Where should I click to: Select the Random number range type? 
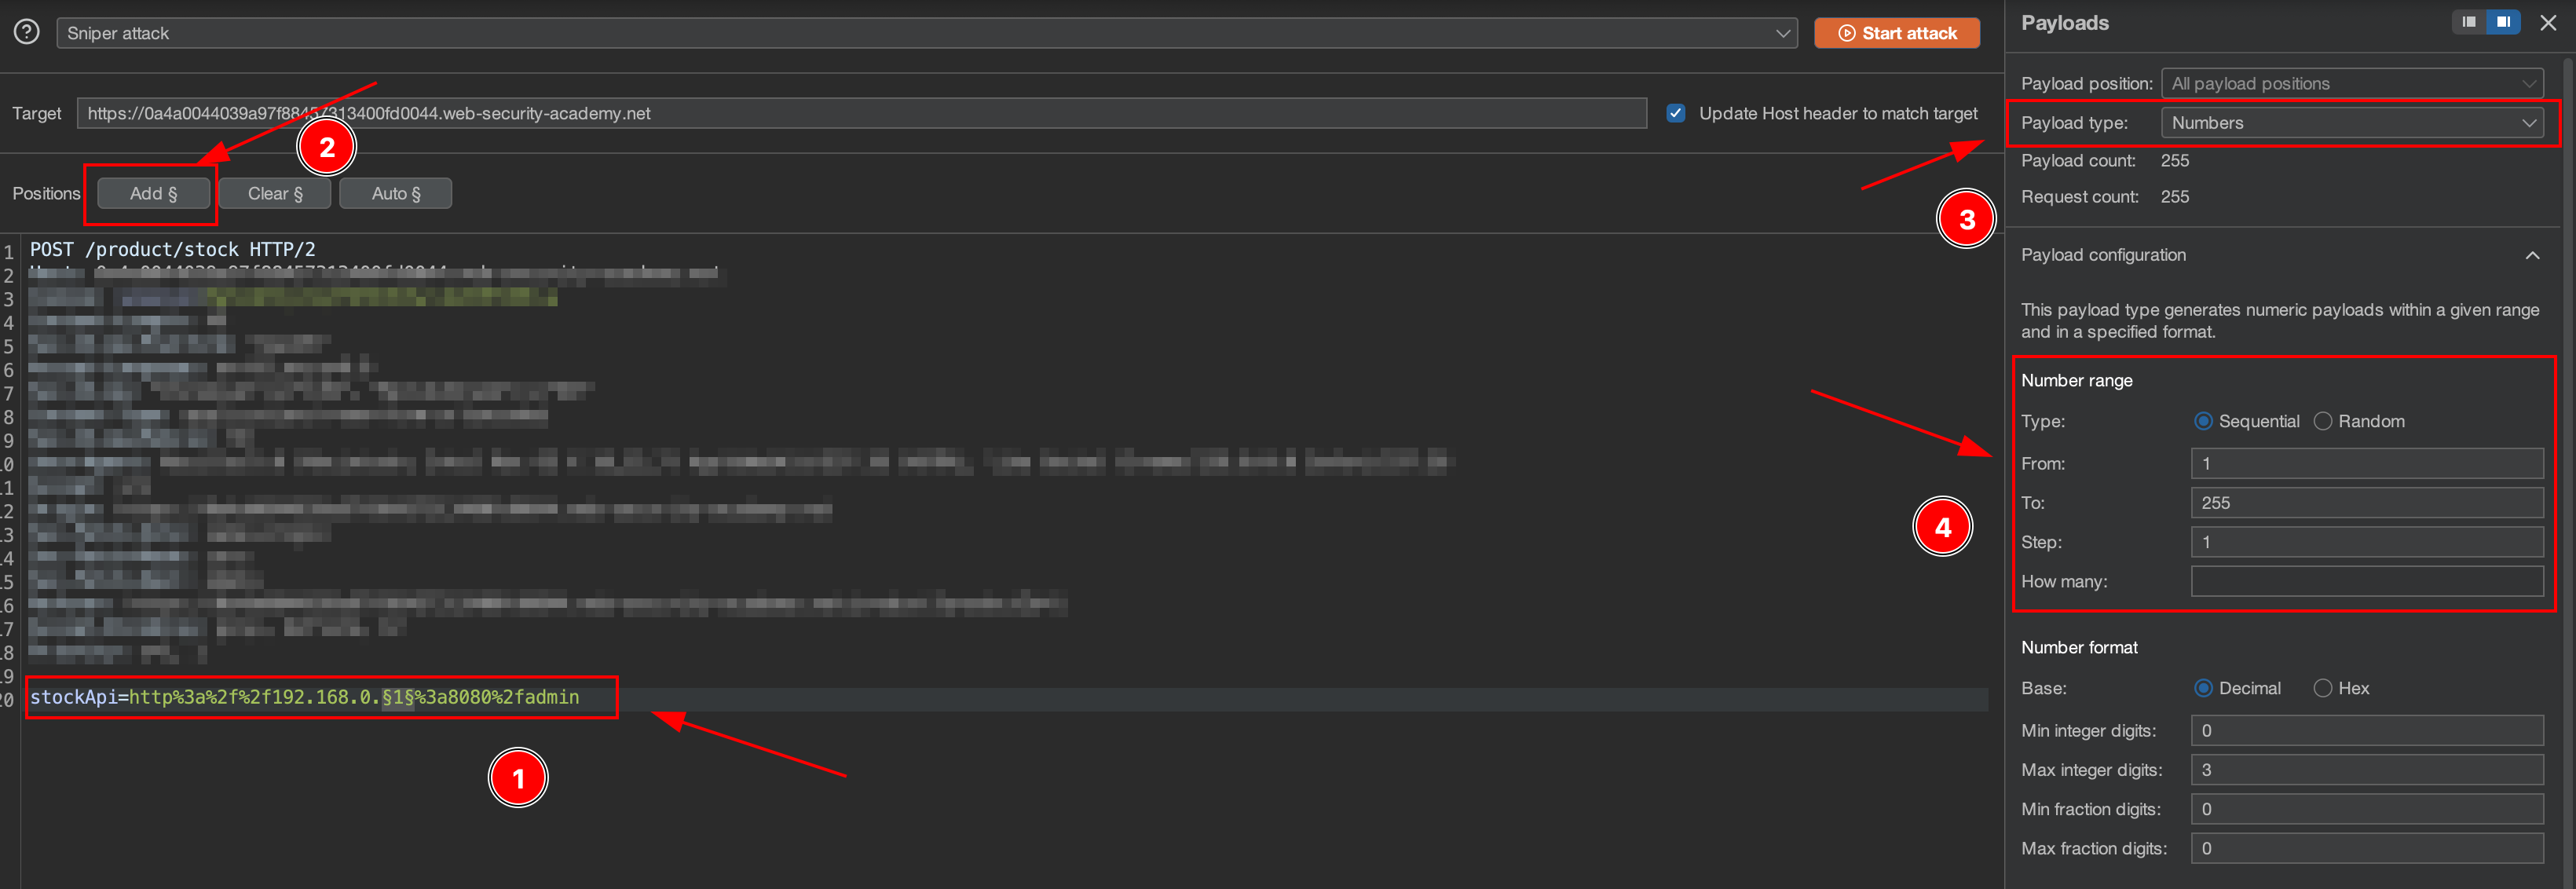coord(2323,421)
